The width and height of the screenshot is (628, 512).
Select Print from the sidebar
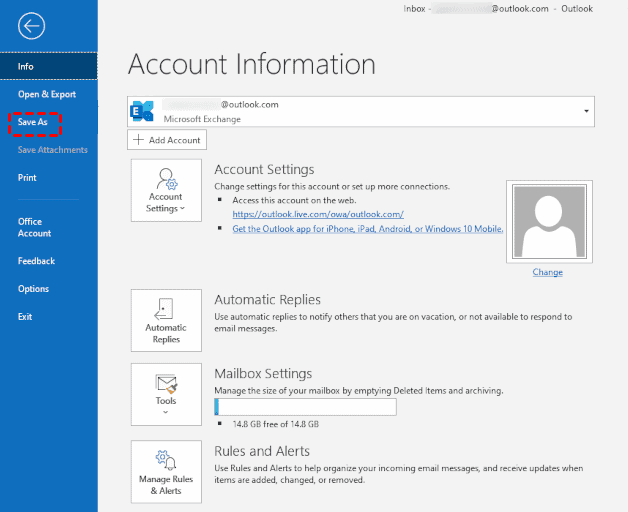tap(28, 178)
